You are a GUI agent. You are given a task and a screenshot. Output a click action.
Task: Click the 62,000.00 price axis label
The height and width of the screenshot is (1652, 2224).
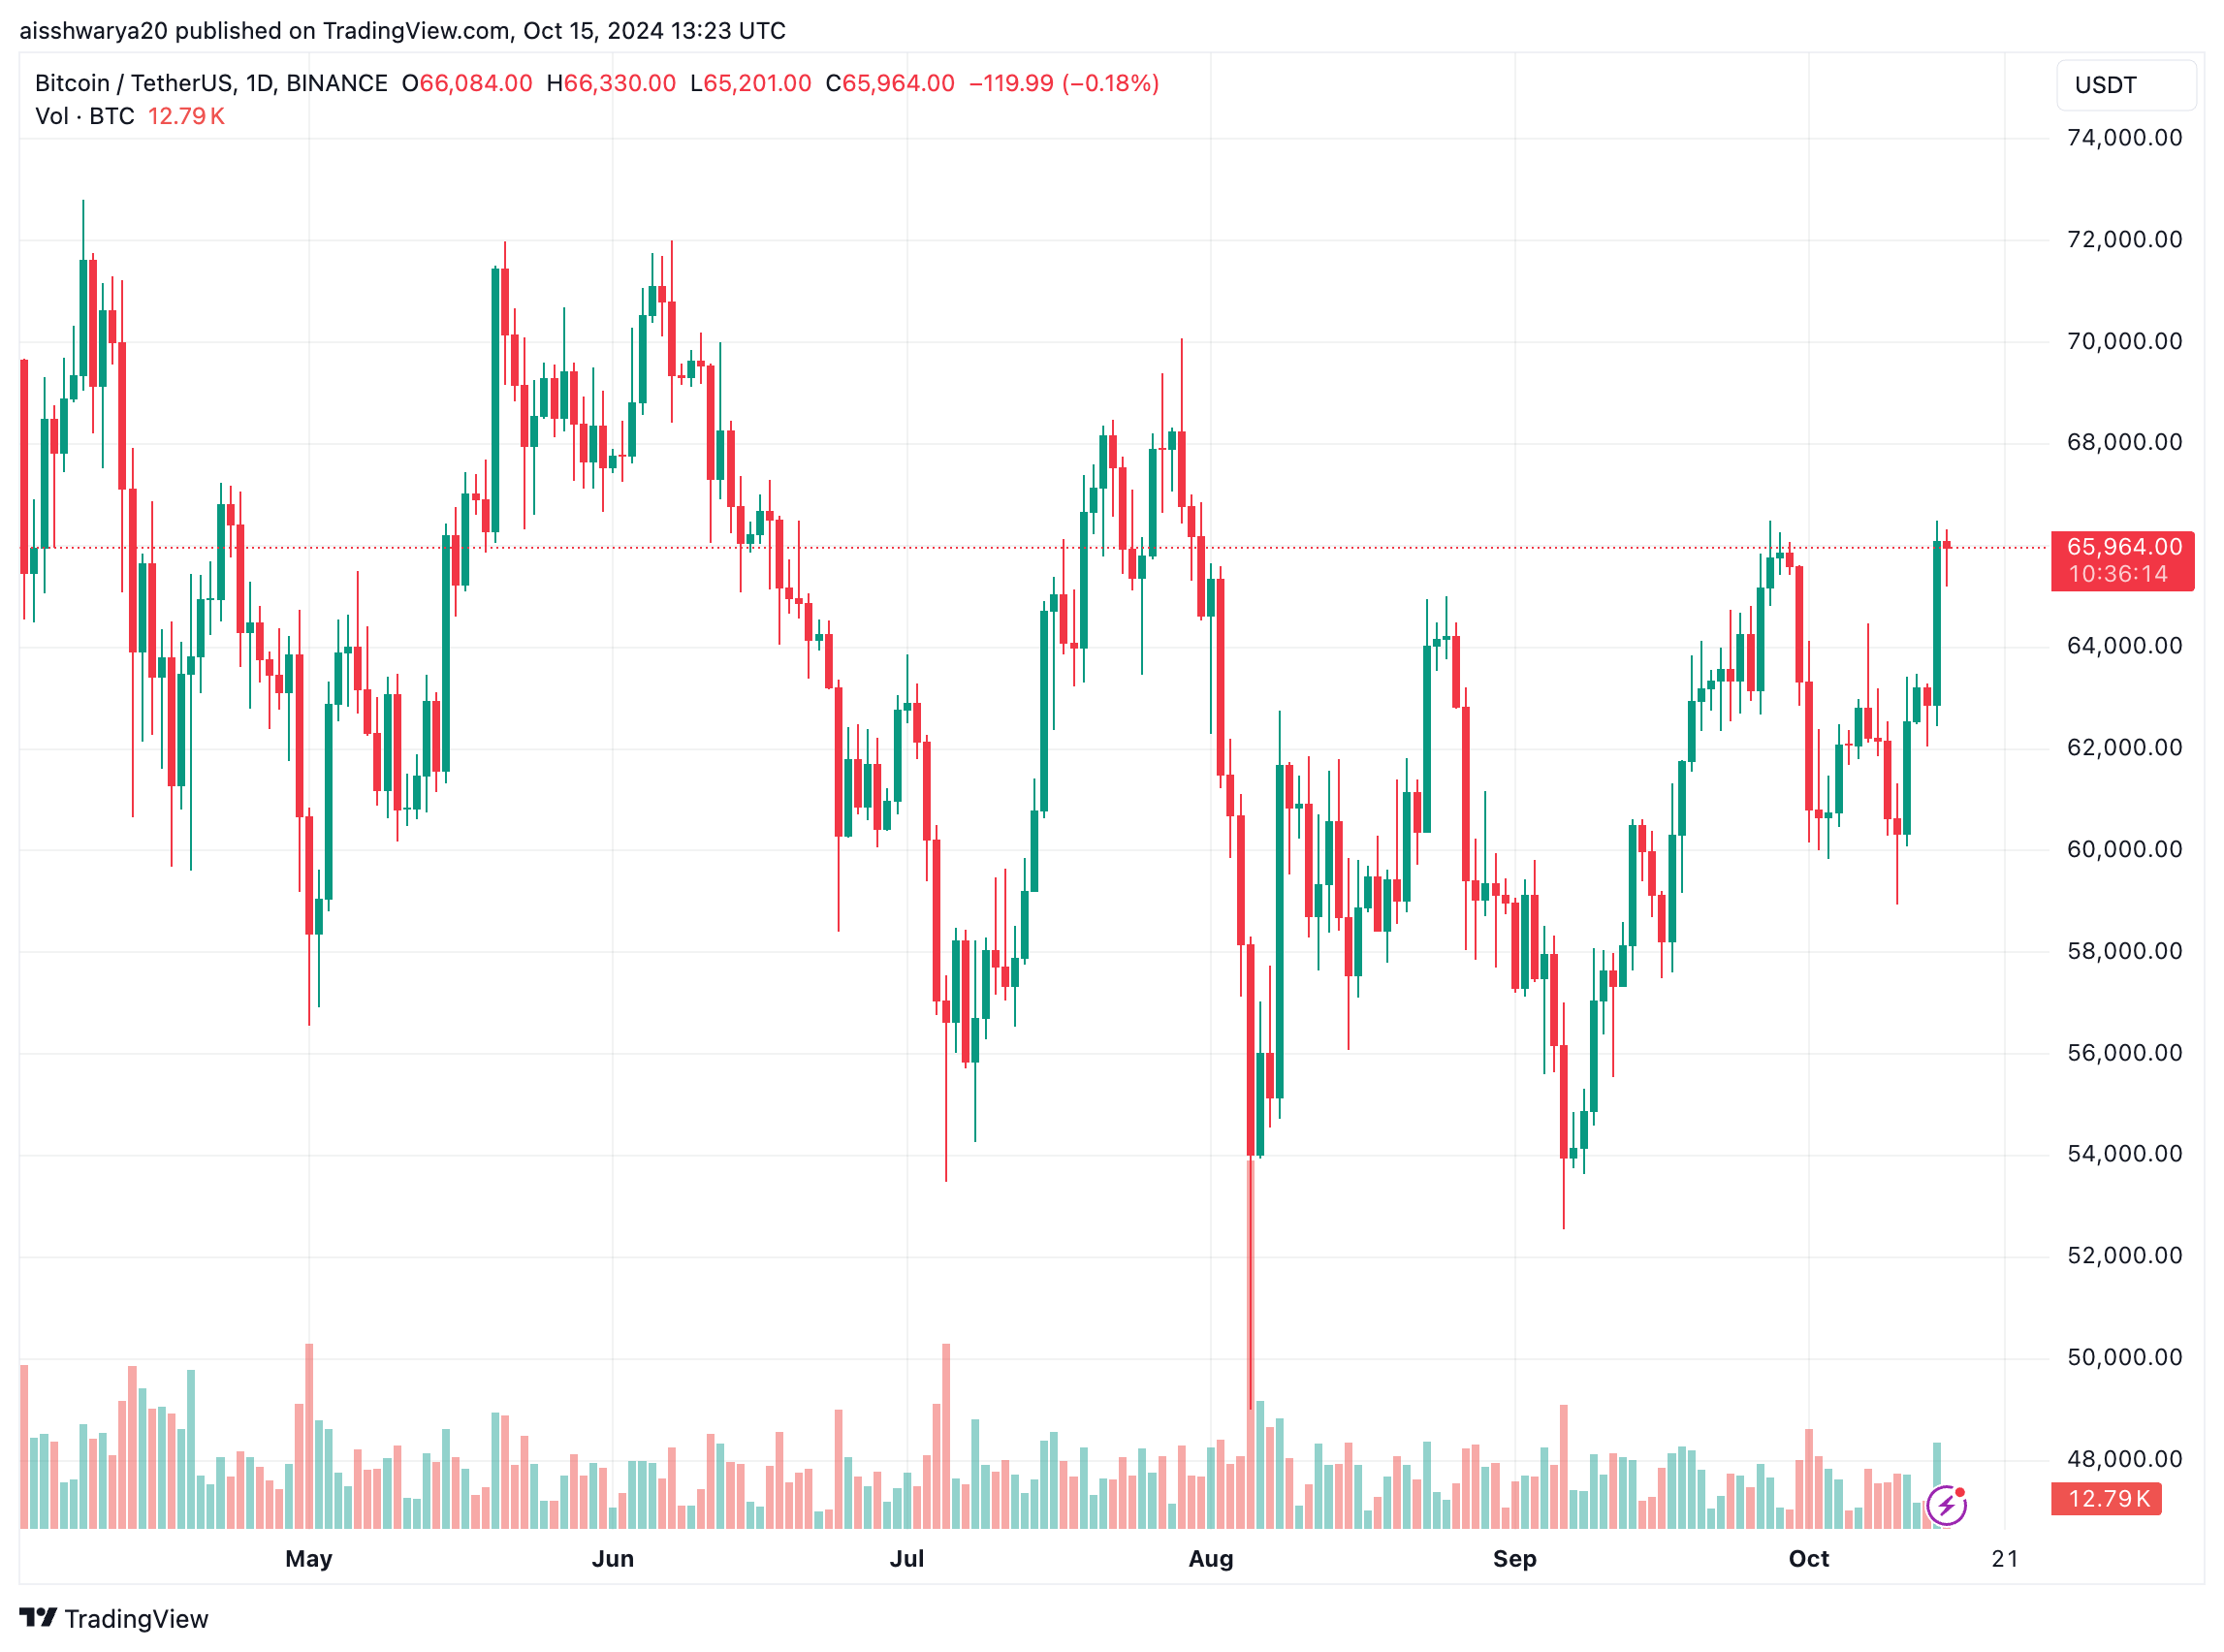tap(2124, 748)
